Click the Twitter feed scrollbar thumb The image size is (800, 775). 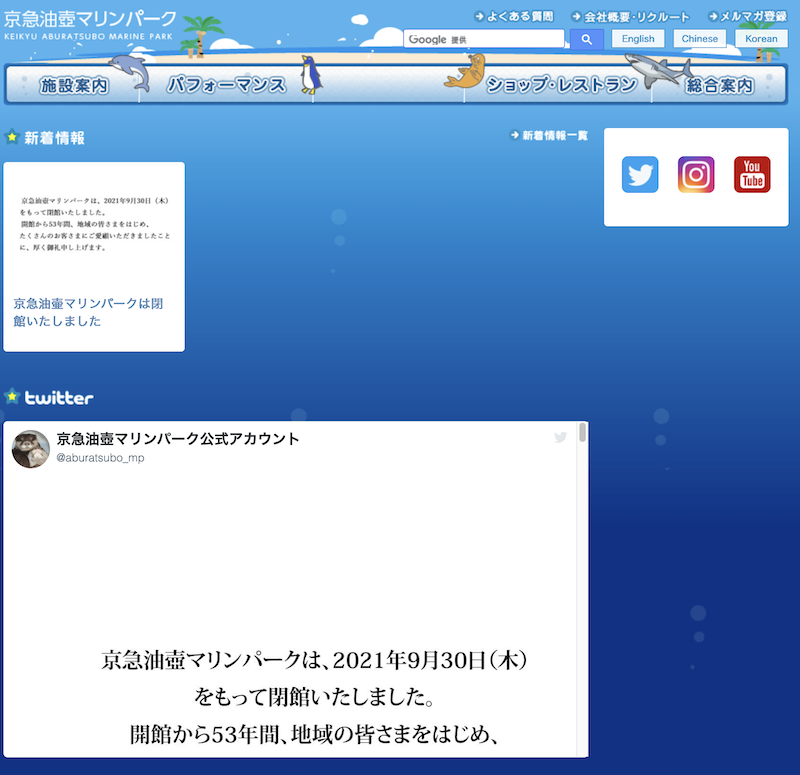pyautogui.click(x=582, y=433)
